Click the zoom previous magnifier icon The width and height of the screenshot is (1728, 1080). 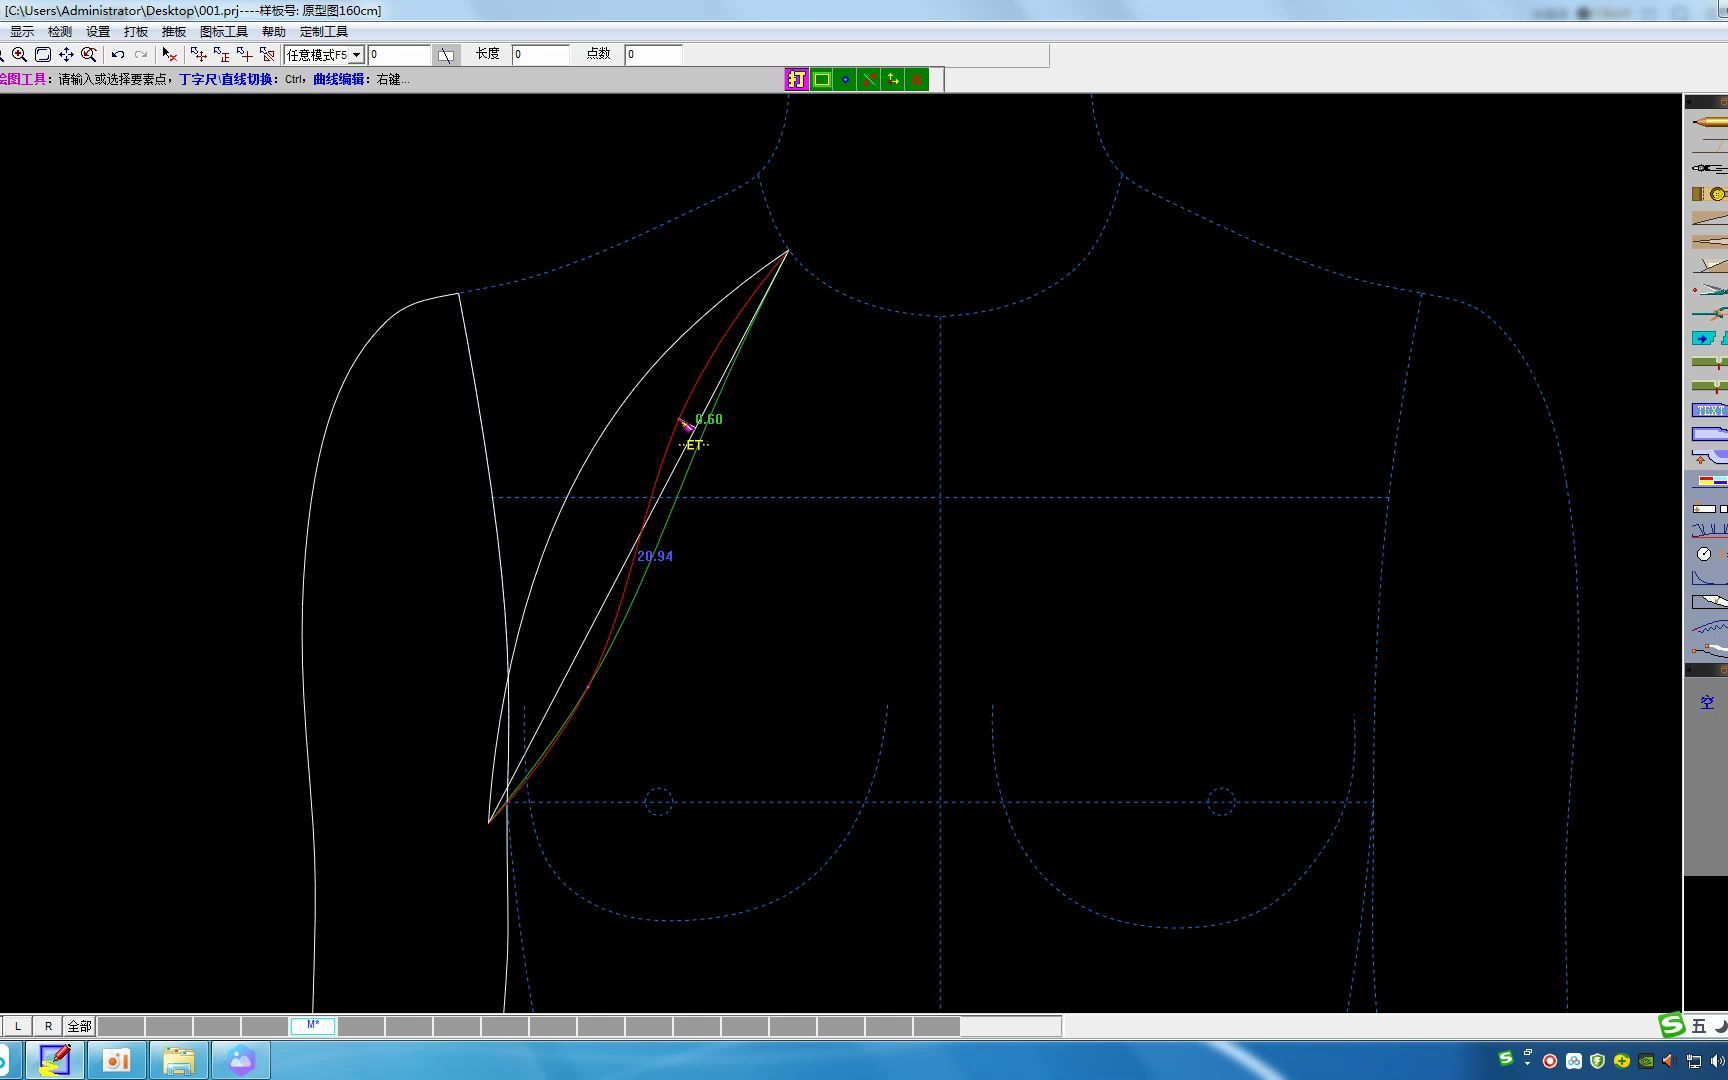[89, 55]
